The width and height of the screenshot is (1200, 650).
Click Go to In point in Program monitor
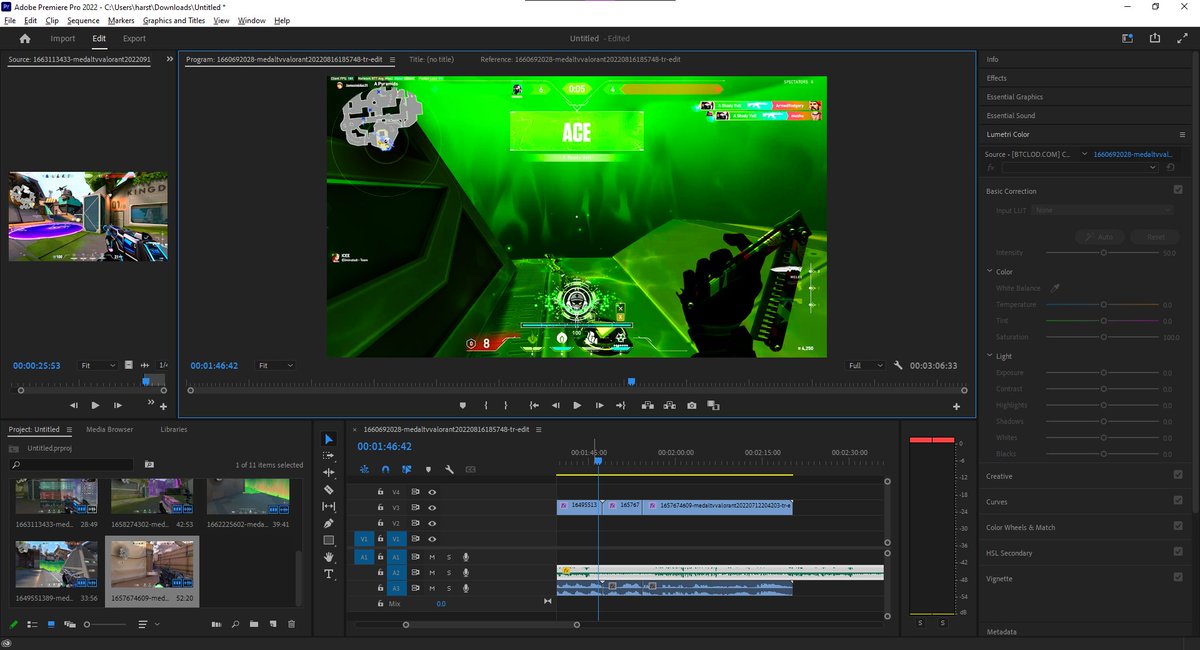coord(534,405)
